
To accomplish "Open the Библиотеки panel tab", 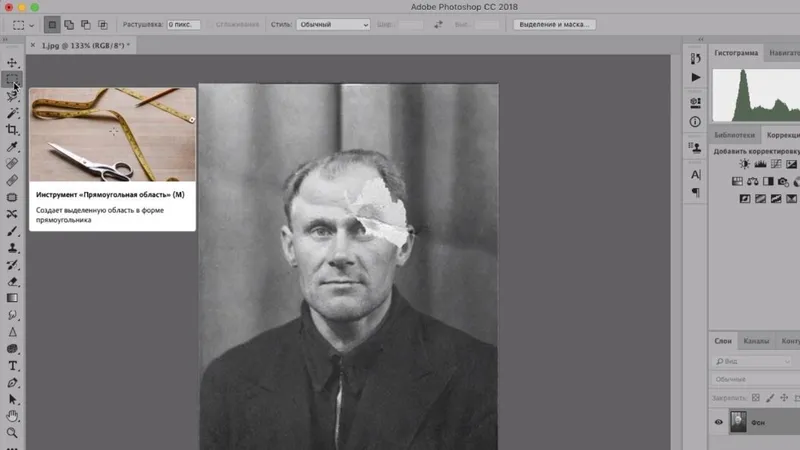I will (x=733, y=134).
